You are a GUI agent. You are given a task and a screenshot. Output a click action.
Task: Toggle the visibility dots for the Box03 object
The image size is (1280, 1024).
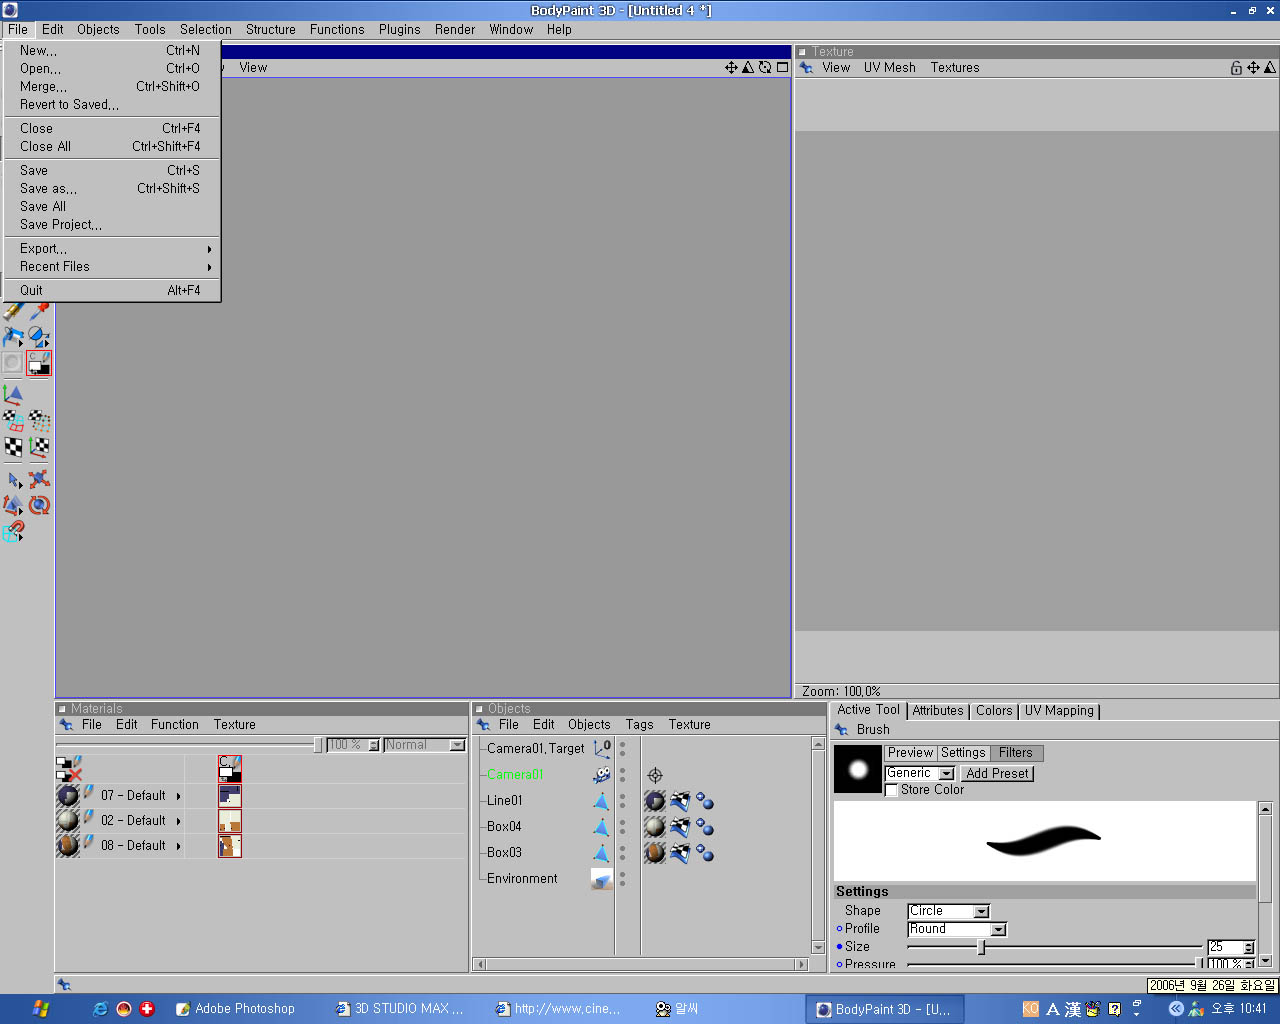point(622,853)
